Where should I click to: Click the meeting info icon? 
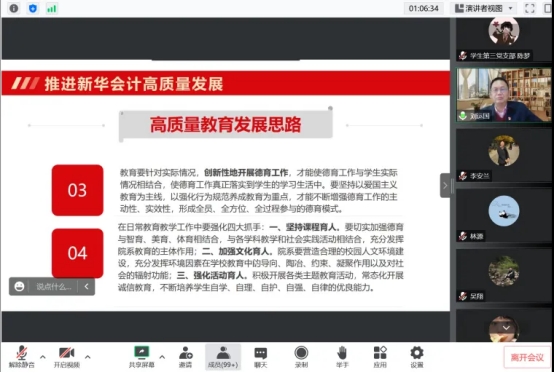pyautogui.click(x=14, y=8)
